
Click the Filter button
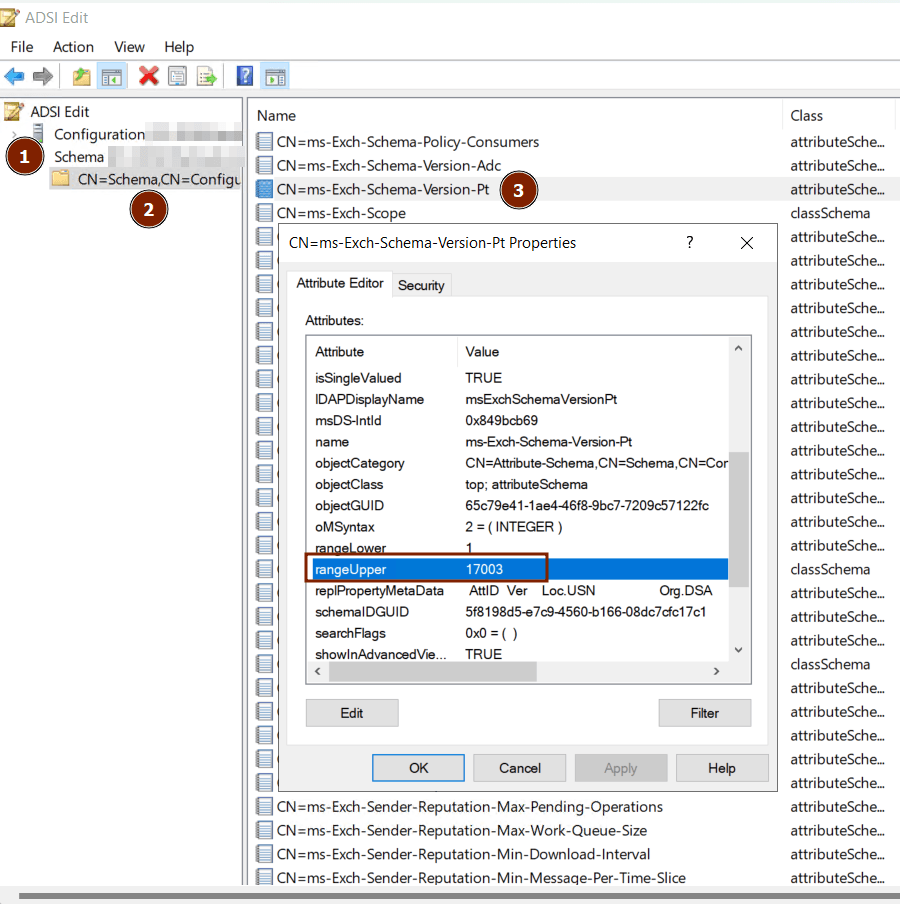tap(704, 713)
